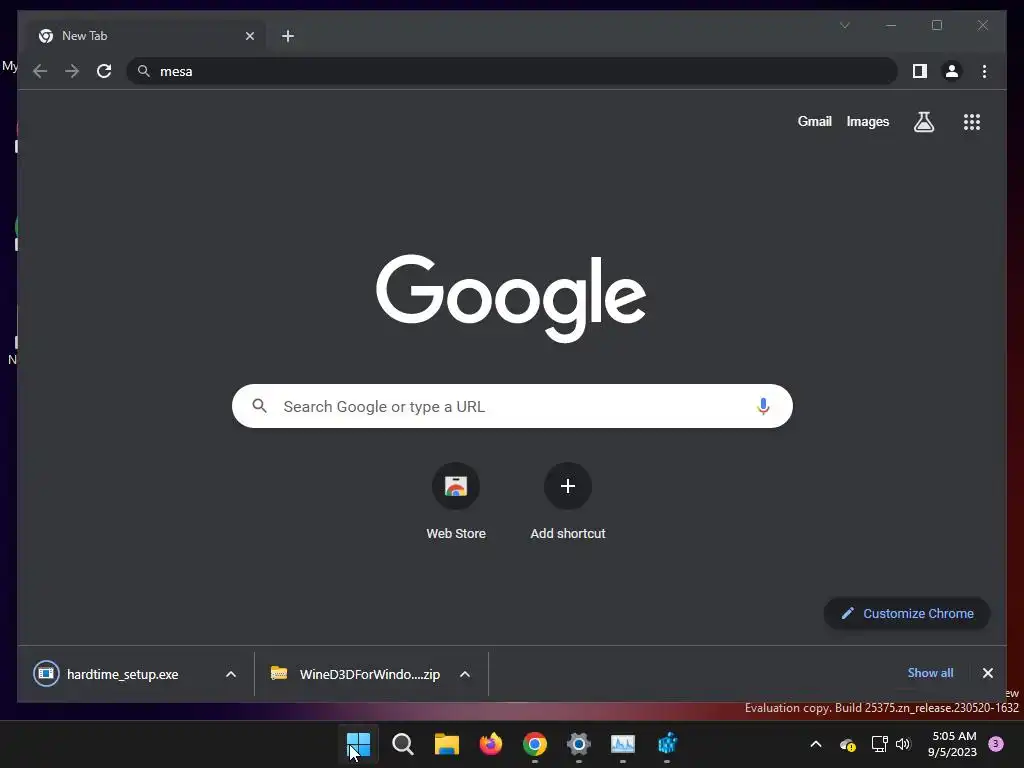The width and height of the screenshot is (1024, 768).
Task: Open Windows taskbar Search
Action: [x=402, y=744]
